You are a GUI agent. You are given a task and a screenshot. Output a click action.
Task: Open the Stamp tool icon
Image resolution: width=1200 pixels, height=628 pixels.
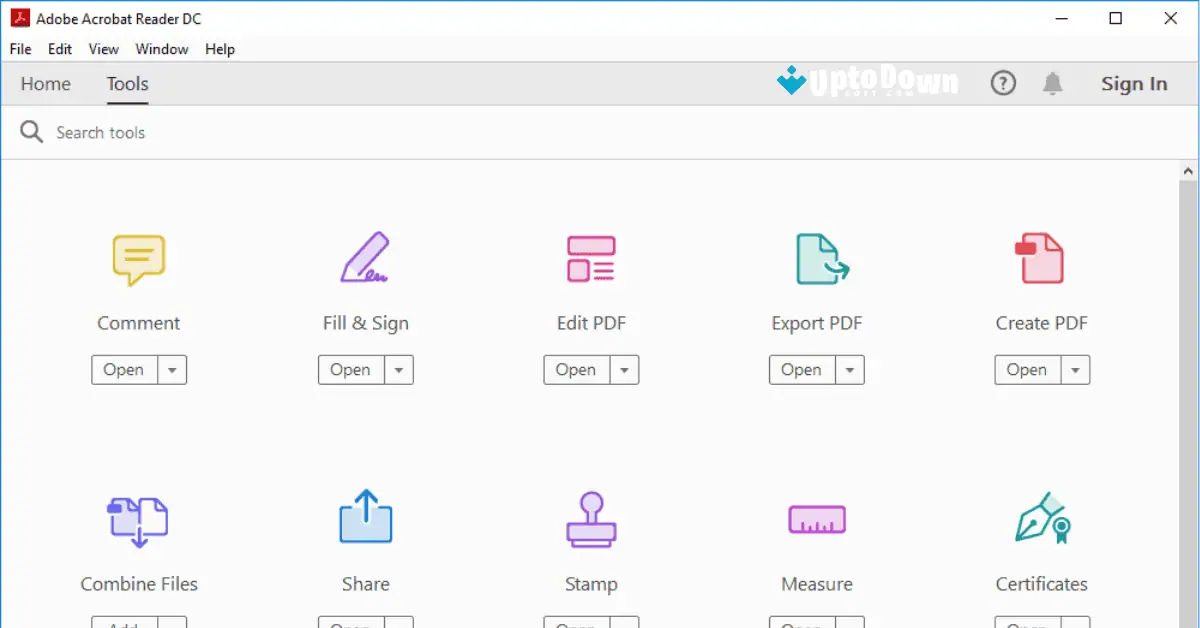point(591,518)
